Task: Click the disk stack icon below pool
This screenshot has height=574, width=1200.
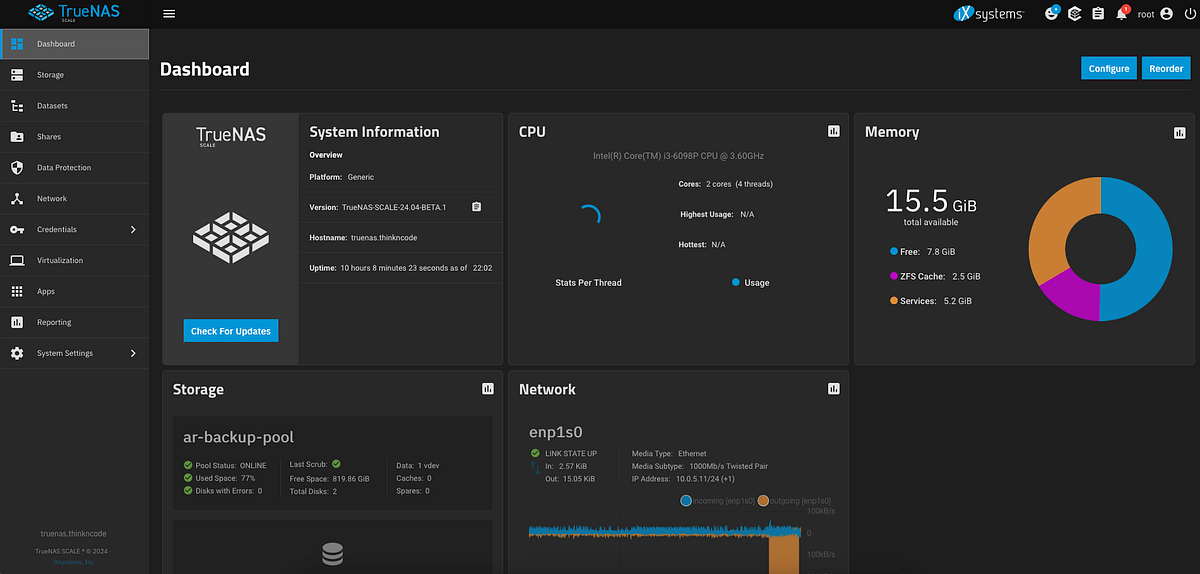Action: tap(333, 554)
